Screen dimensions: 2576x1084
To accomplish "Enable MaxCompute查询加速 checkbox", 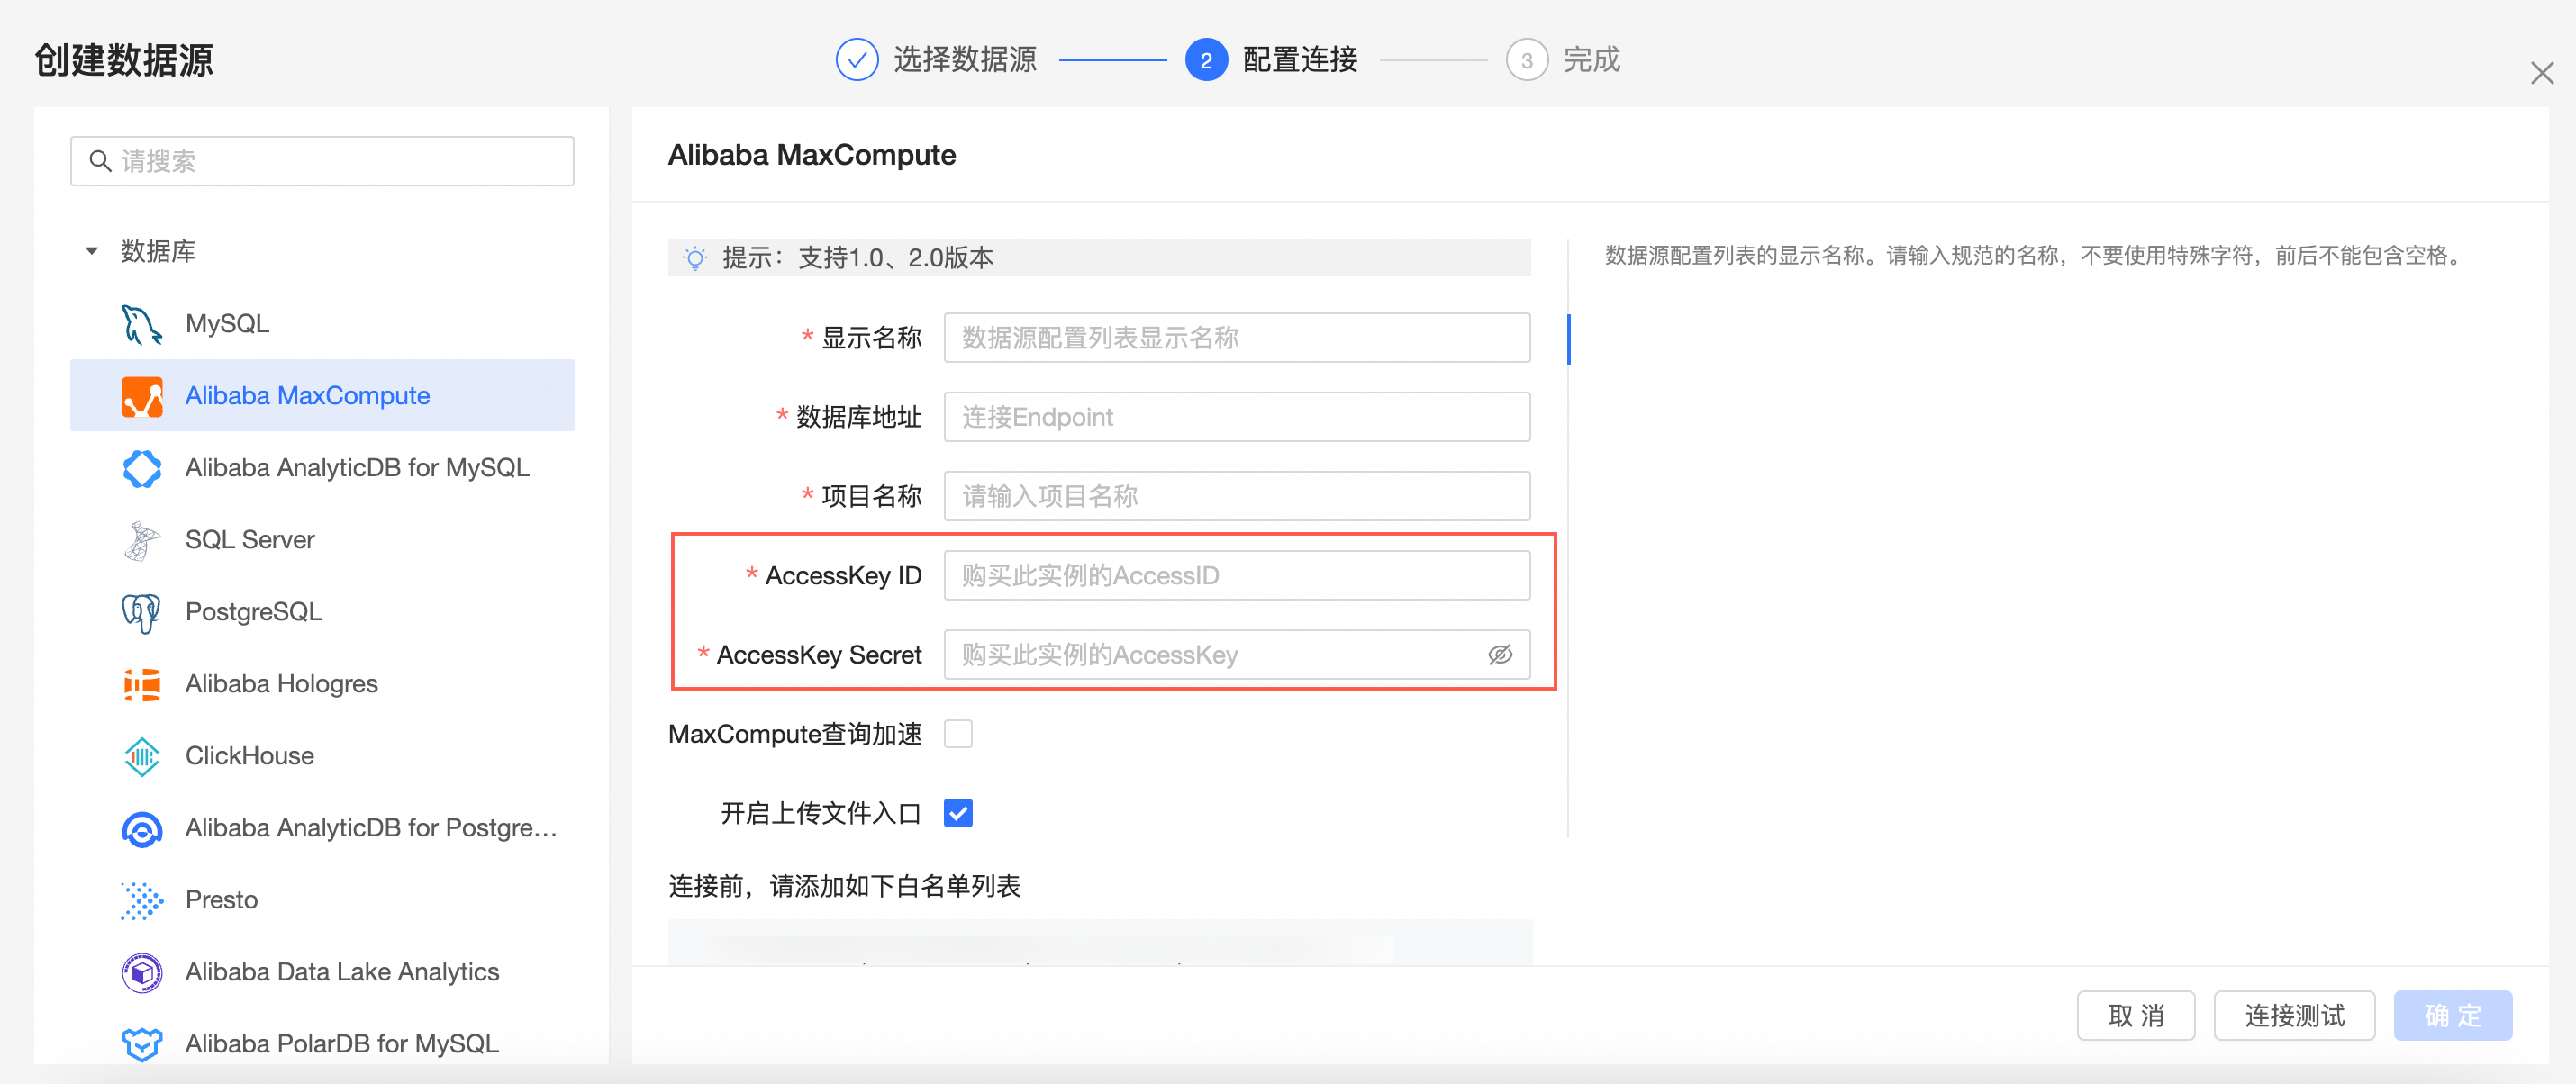I will (958, 734).
